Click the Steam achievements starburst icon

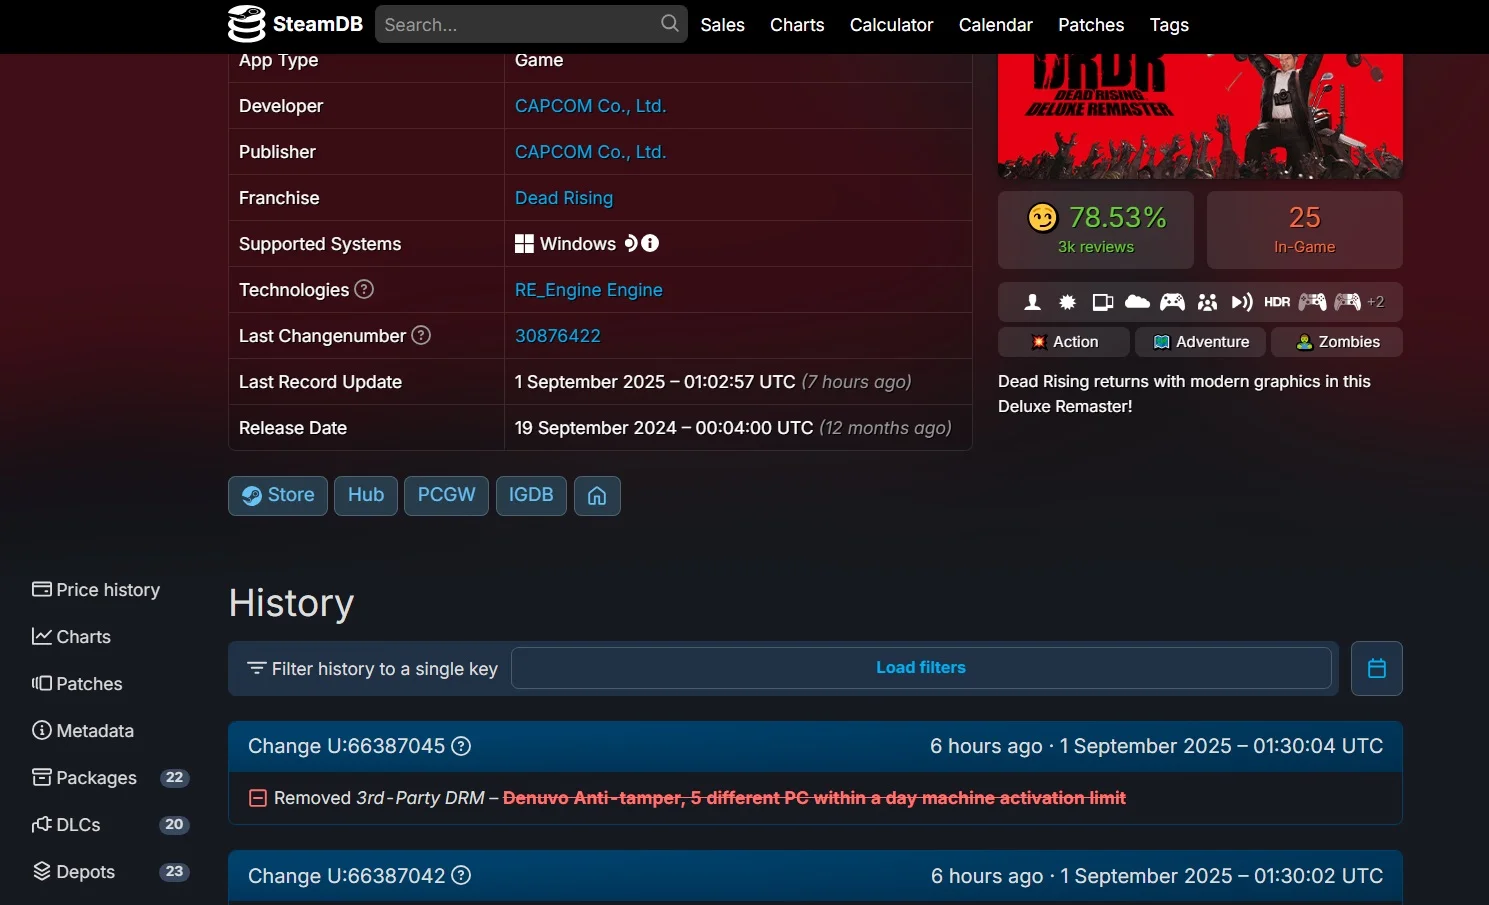[1067, 302]
